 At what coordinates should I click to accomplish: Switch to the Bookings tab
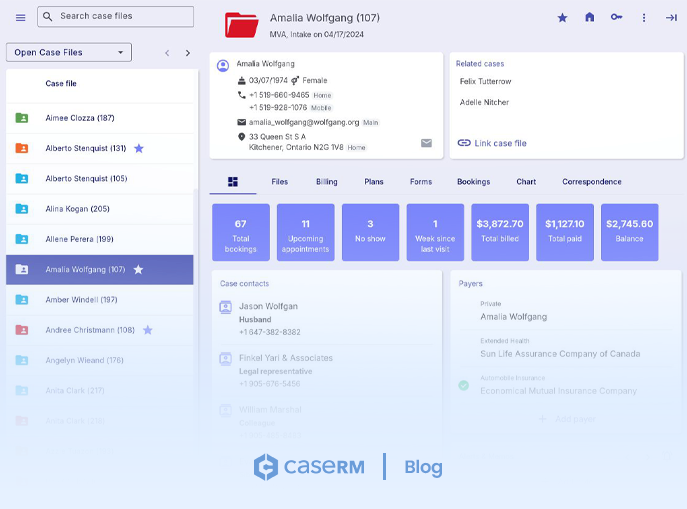tap(474, 182)
